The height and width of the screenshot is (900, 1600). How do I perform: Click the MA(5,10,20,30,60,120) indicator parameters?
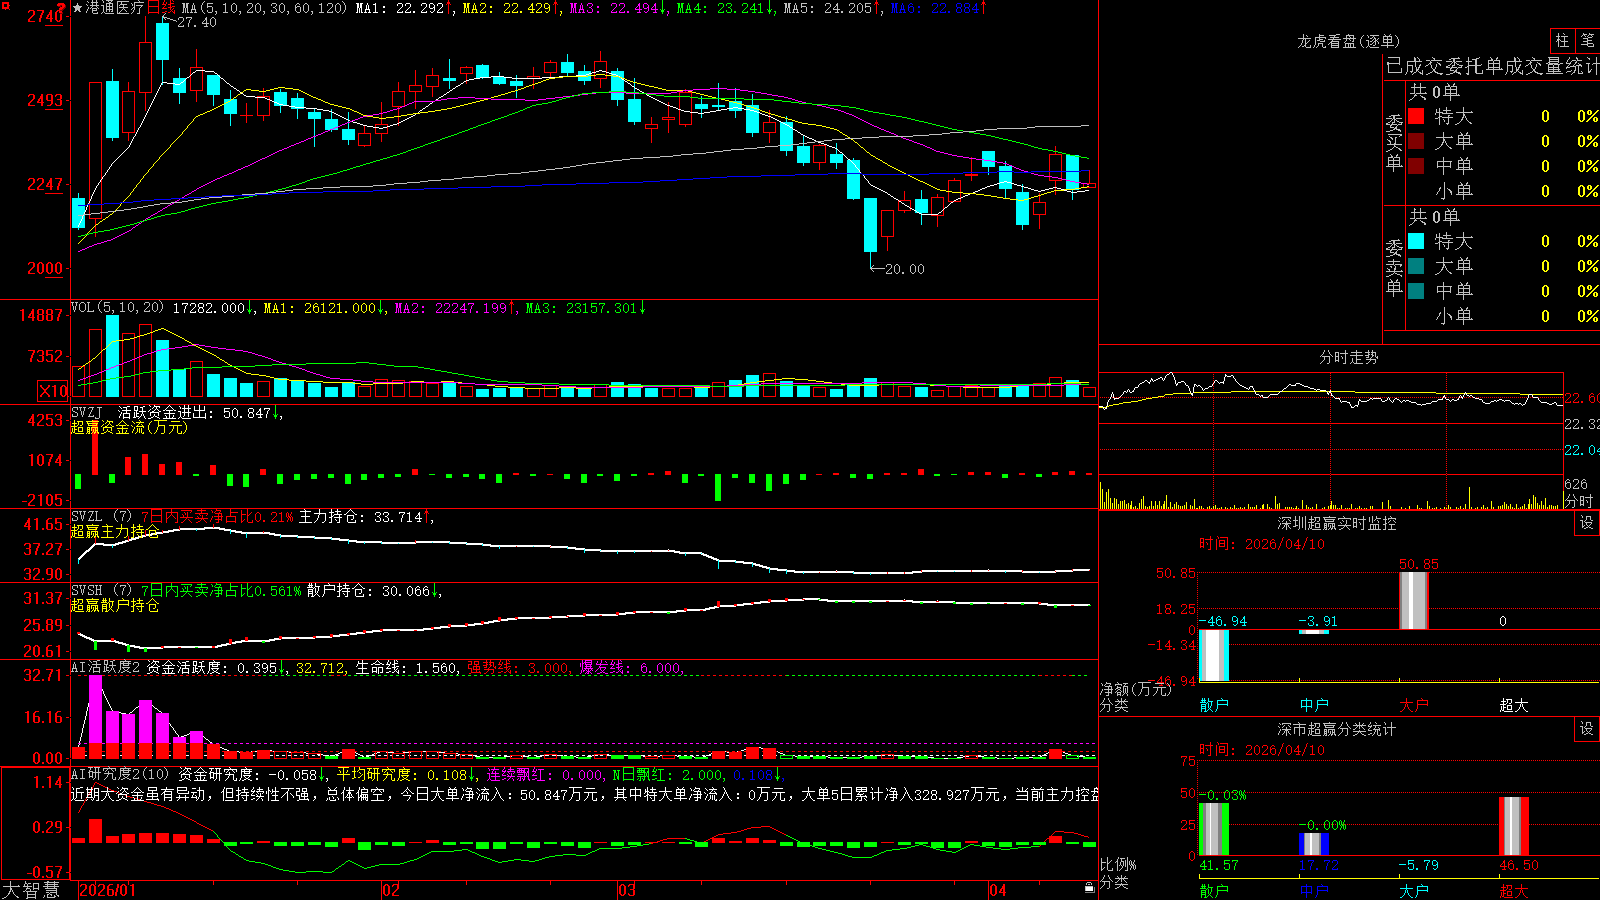265,8
